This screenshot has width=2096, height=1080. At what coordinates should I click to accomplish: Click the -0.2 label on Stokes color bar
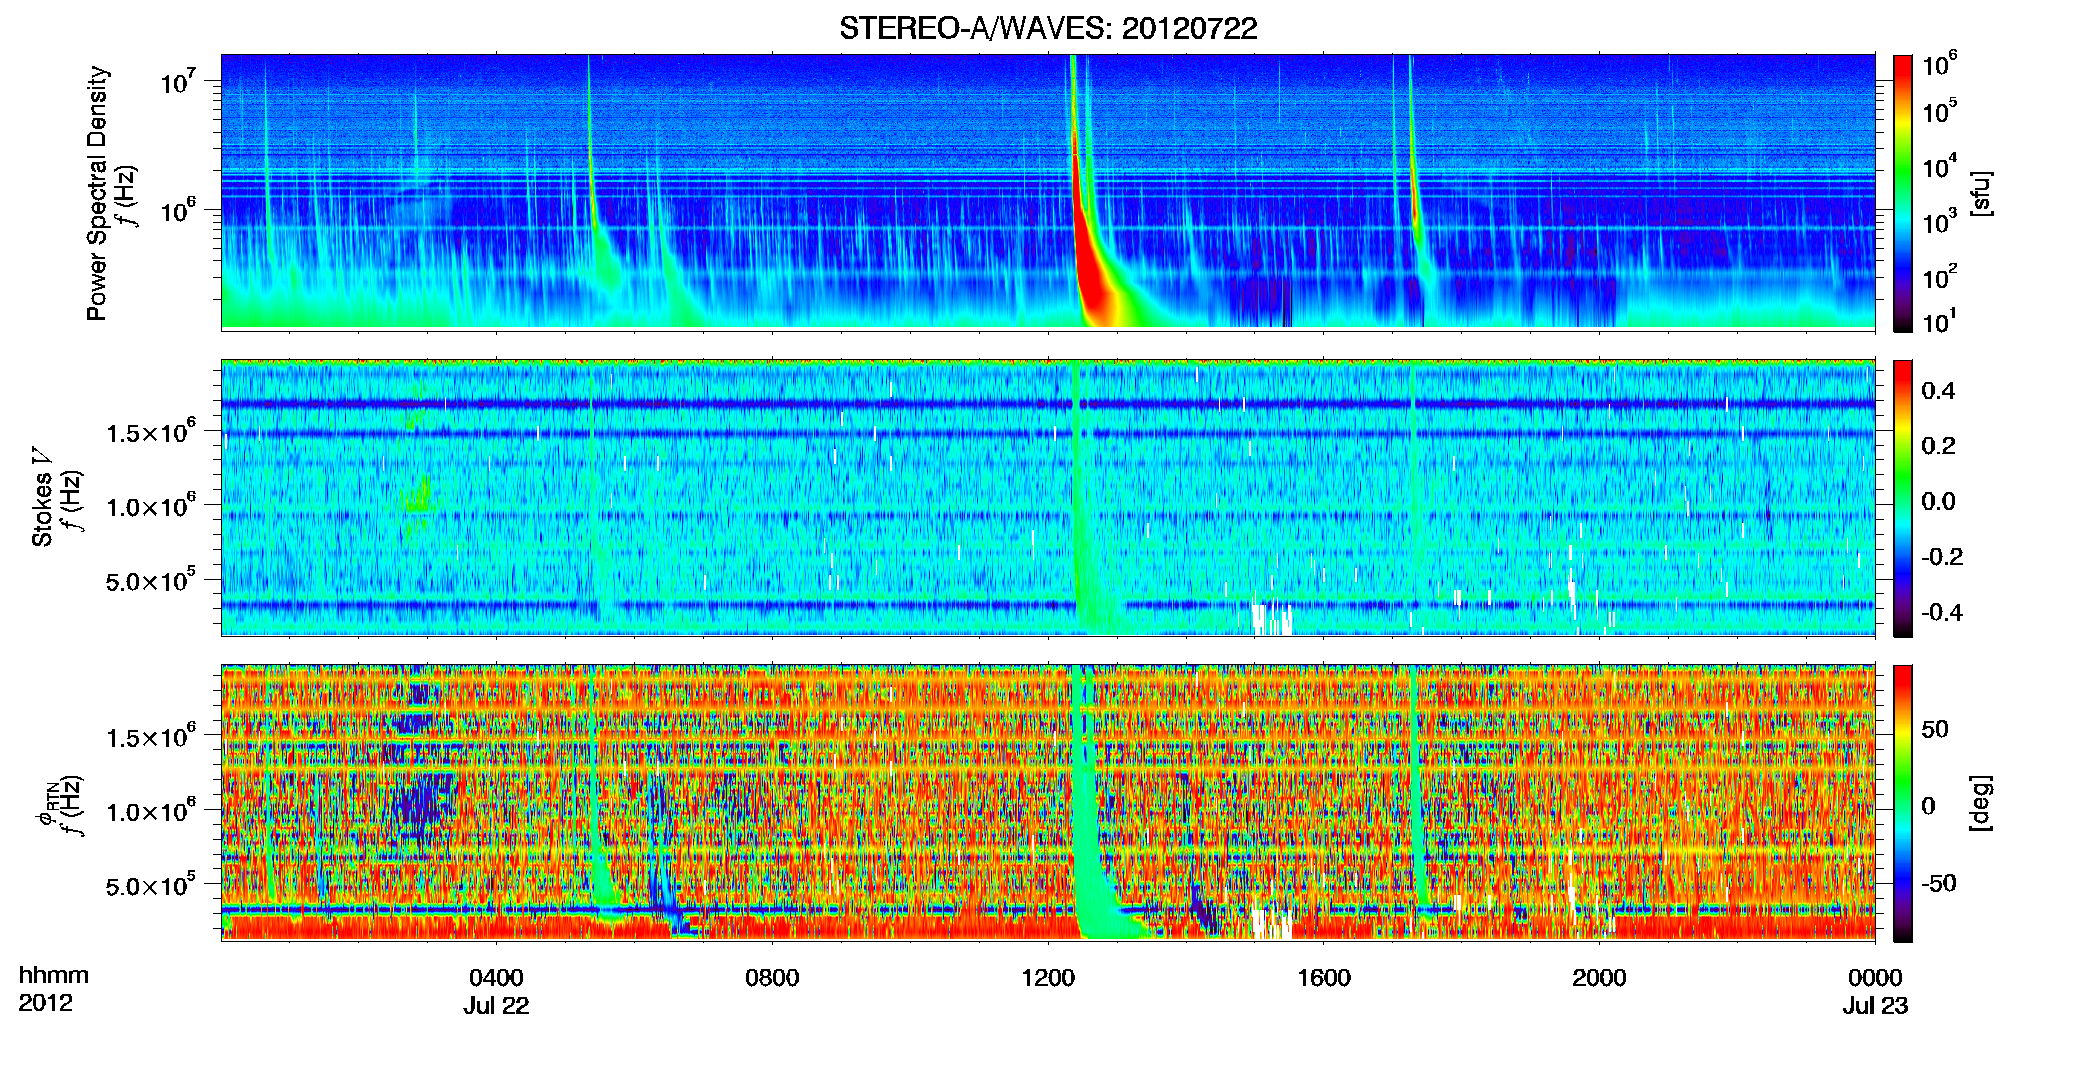[1942, 557]
